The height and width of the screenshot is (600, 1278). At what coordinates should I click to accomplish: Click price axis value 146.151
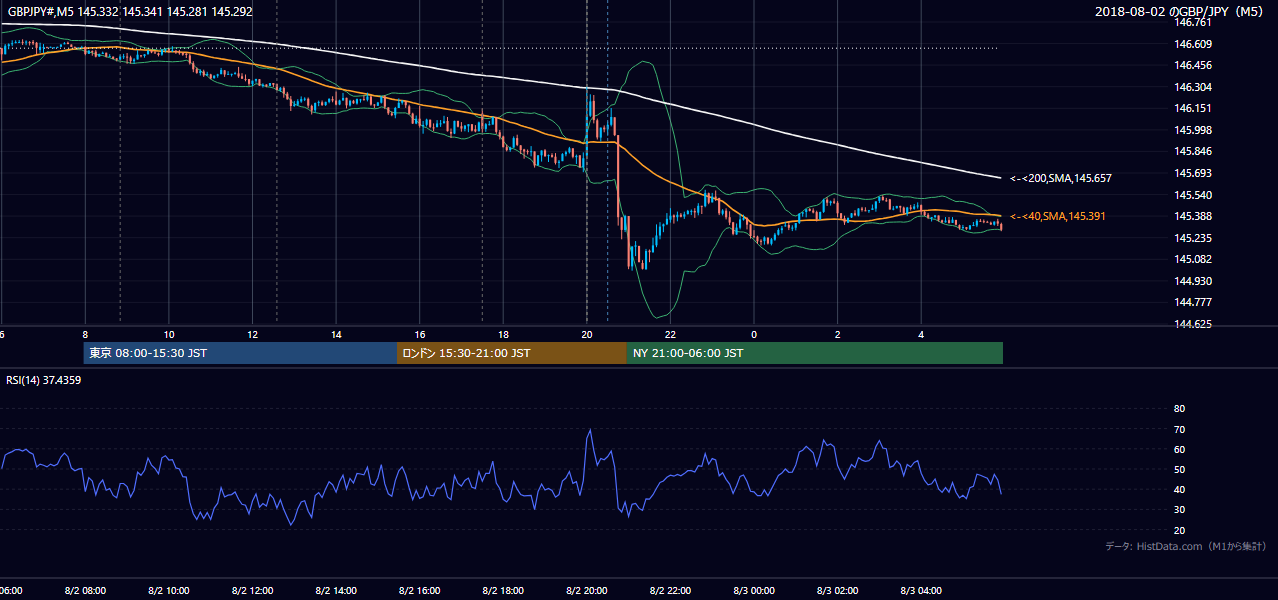coord(1193,108)
